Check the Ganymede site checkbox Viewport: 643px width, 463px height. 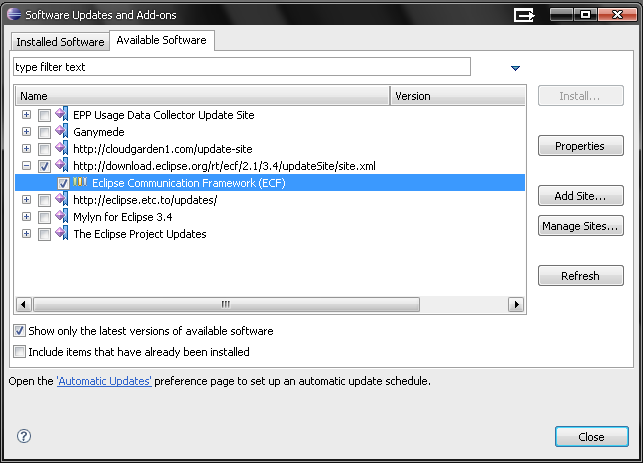[x=44, y=132]
